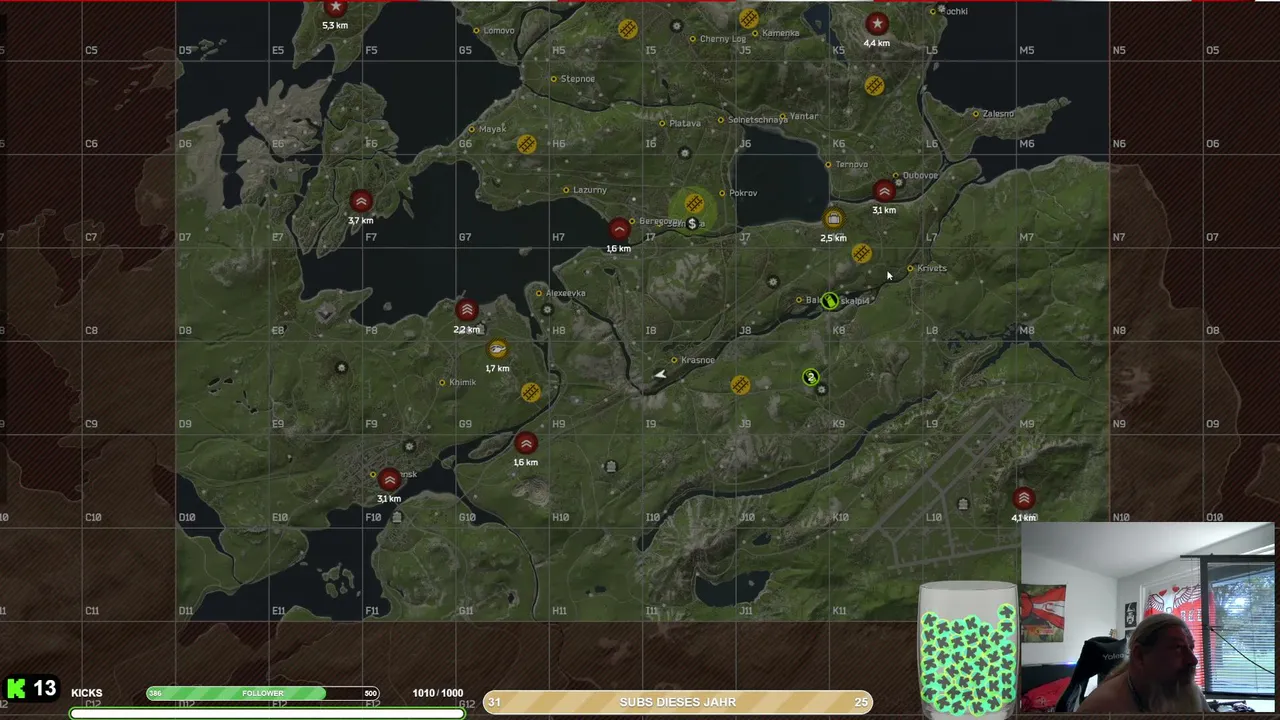Viewport: 1280px width, 720px height.
Task: Click the Kick follower goal progress bar
Action: pyautogui.click(x=263, y=693)
